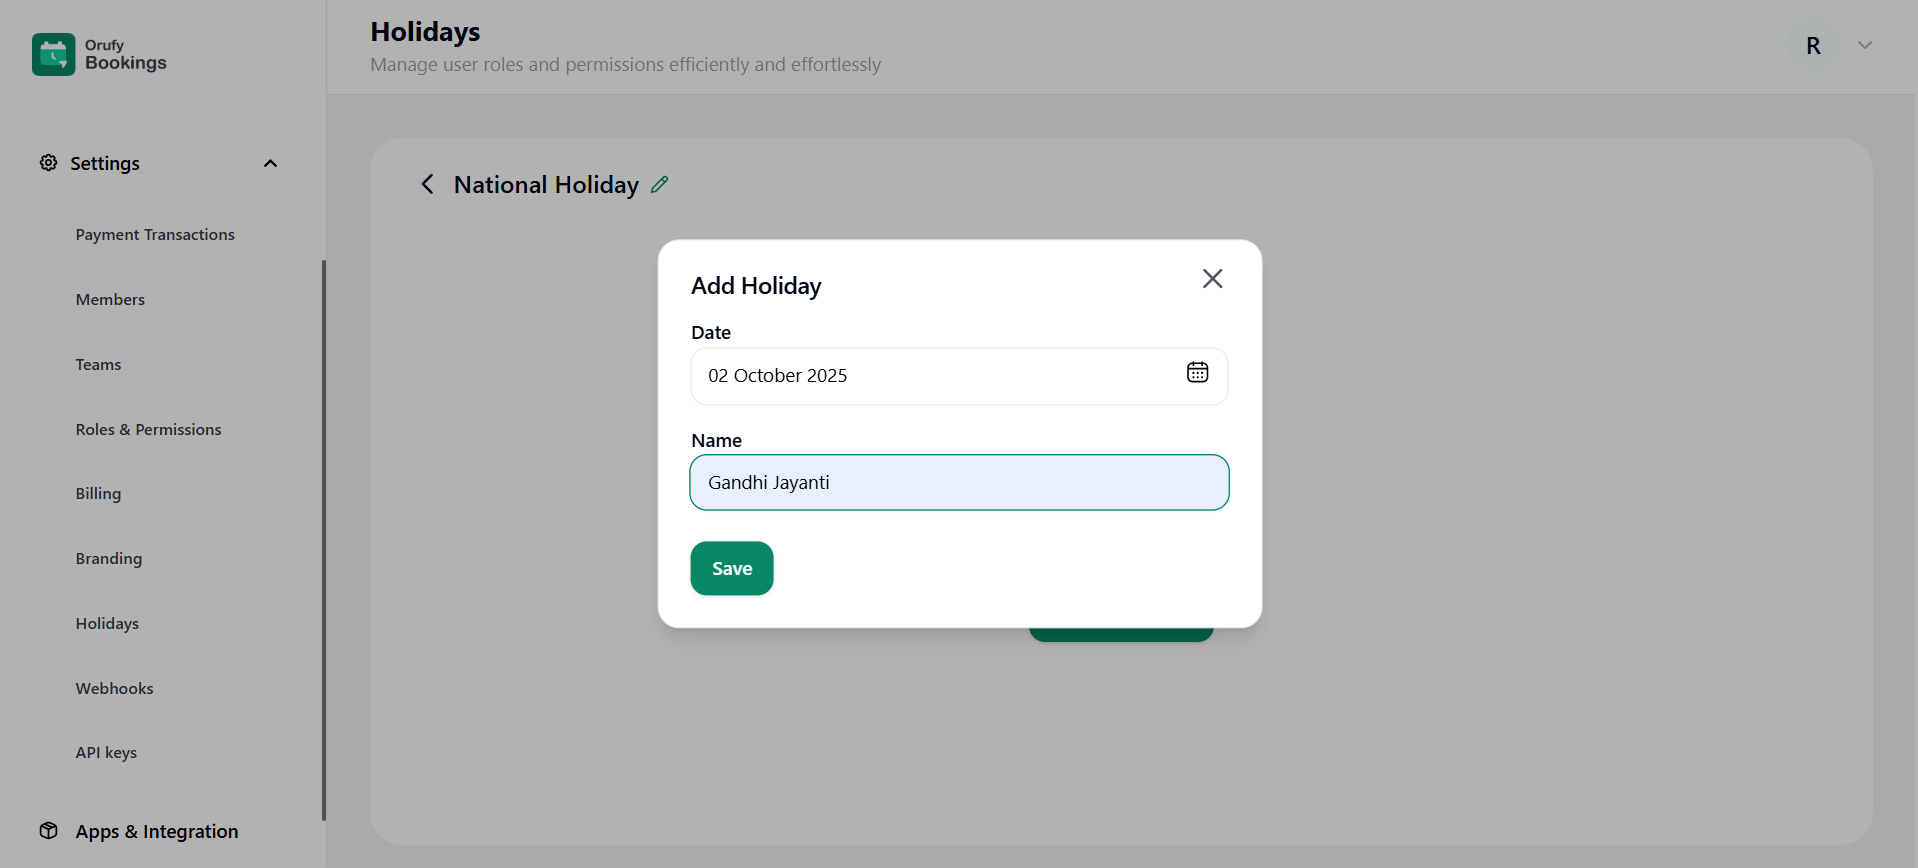Go to Roles & Permissions
This screenshot has height=868, width=1918.
pyautogui.click(x=148, y=430)
